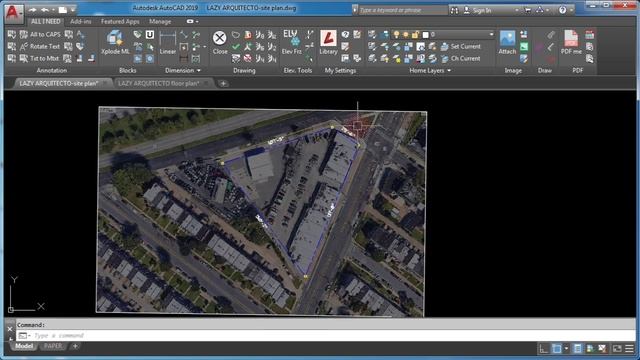Open the Add-ins ribbon tab
The image size is (640, 360).
point(81,21)
